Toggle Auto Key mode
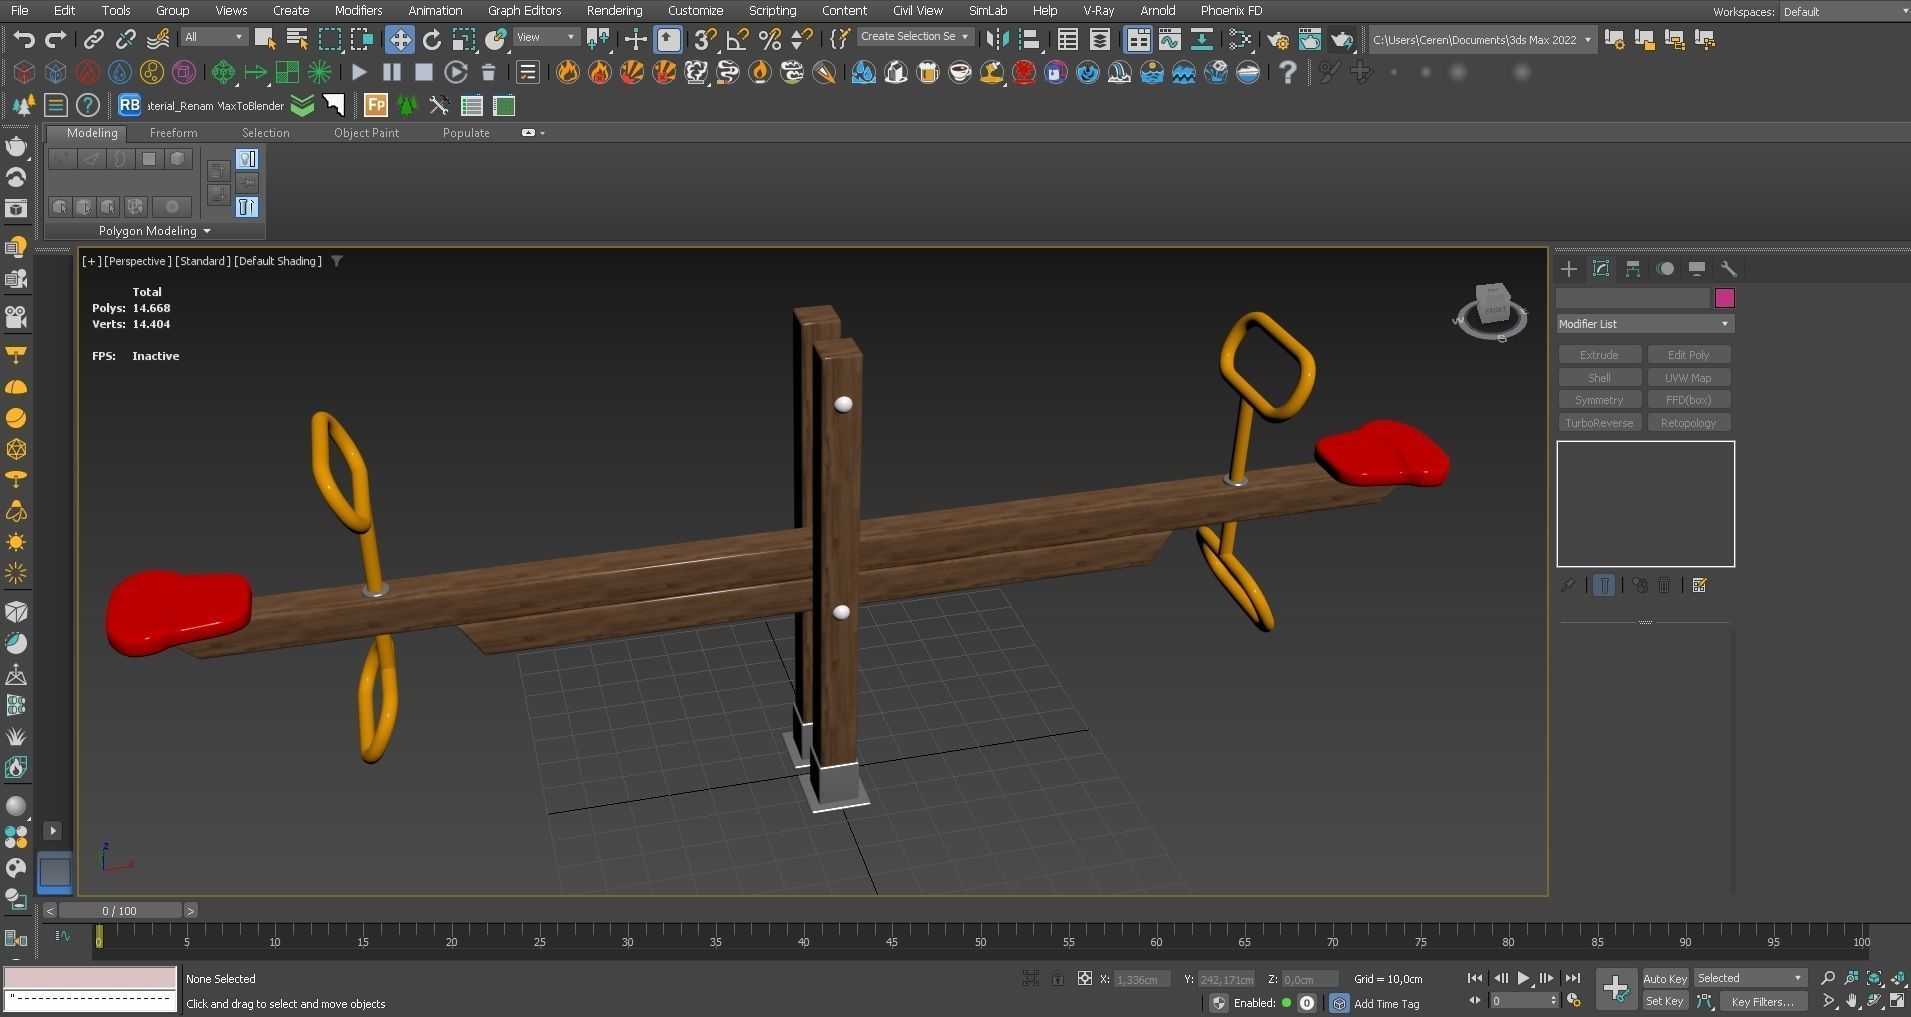 coord(1665,979)
